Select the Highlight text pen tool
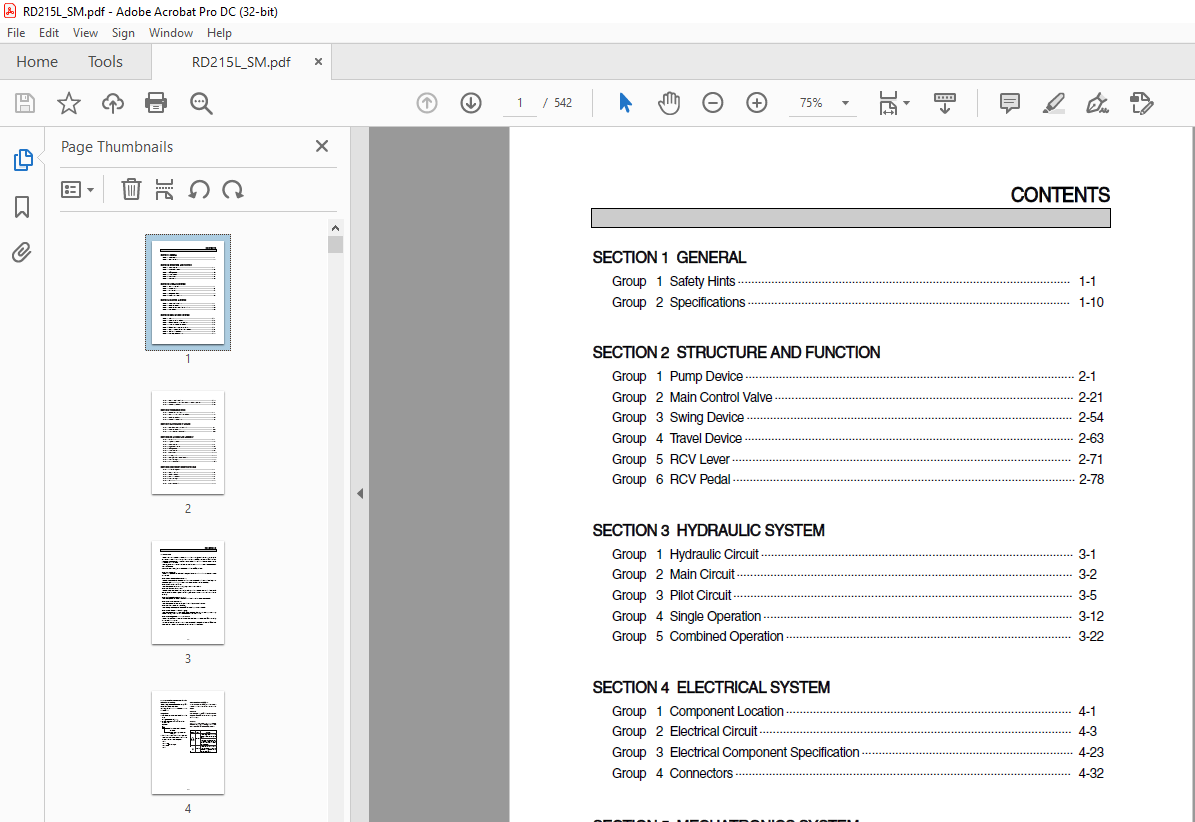1195x822 pixels. pyautogui.click(x=1053, y=103)
